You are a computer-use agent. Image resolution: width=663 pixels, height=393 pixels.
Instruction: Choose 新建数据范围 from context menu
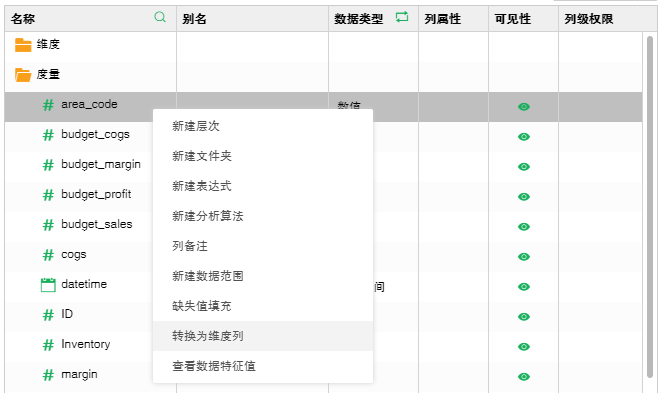[263, 276]
